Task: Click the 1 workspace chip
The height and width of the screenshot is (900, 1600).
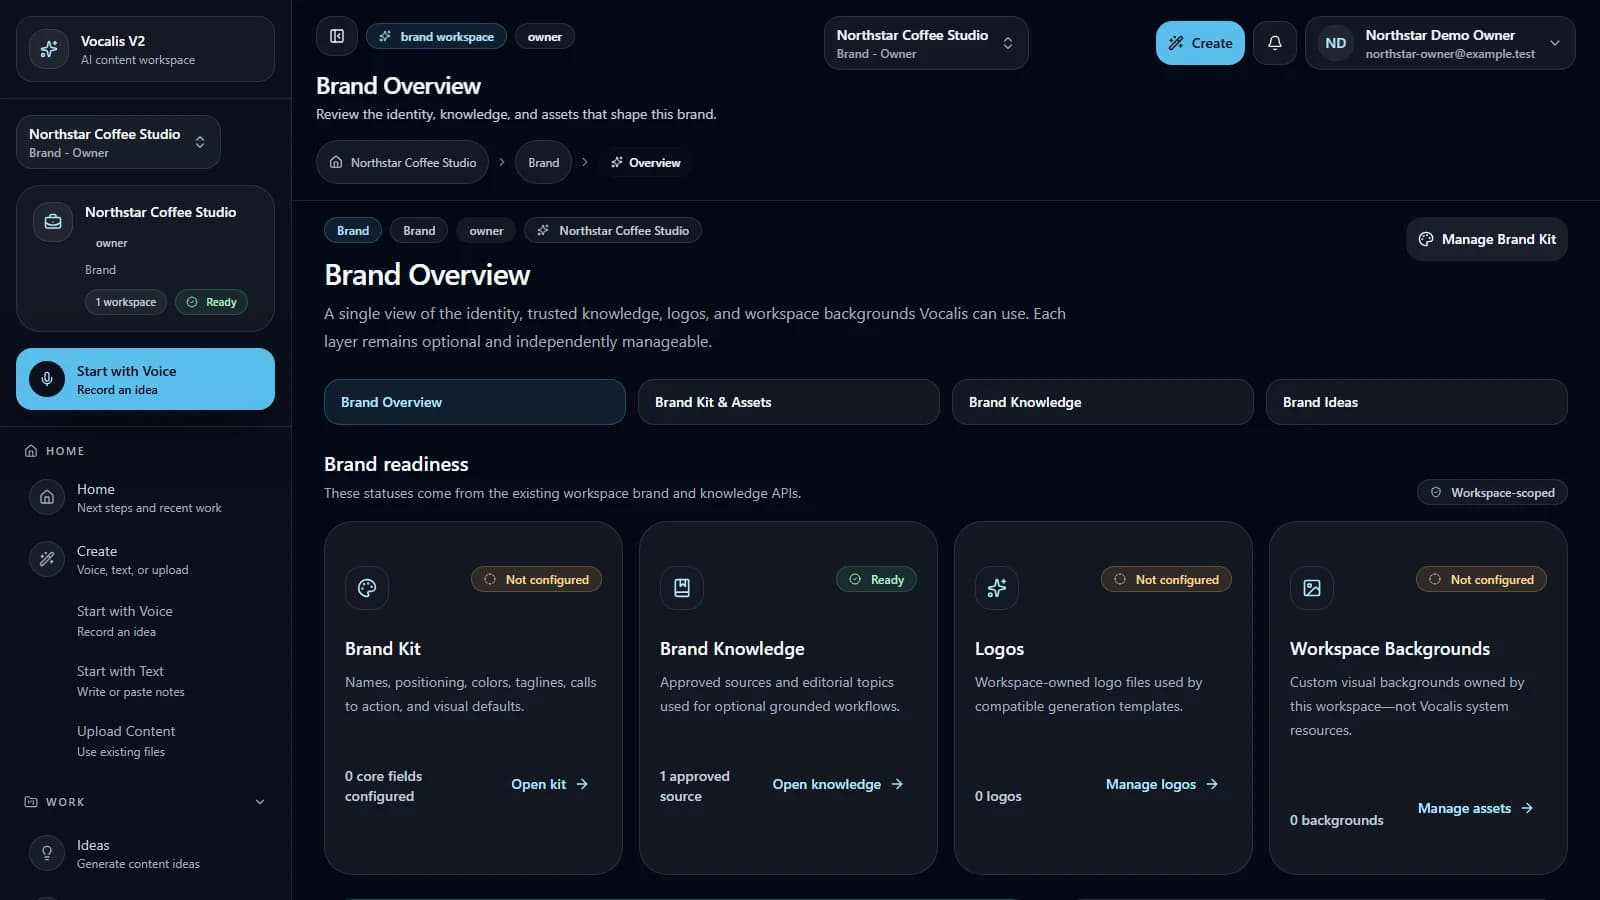Action: point(126,302)
